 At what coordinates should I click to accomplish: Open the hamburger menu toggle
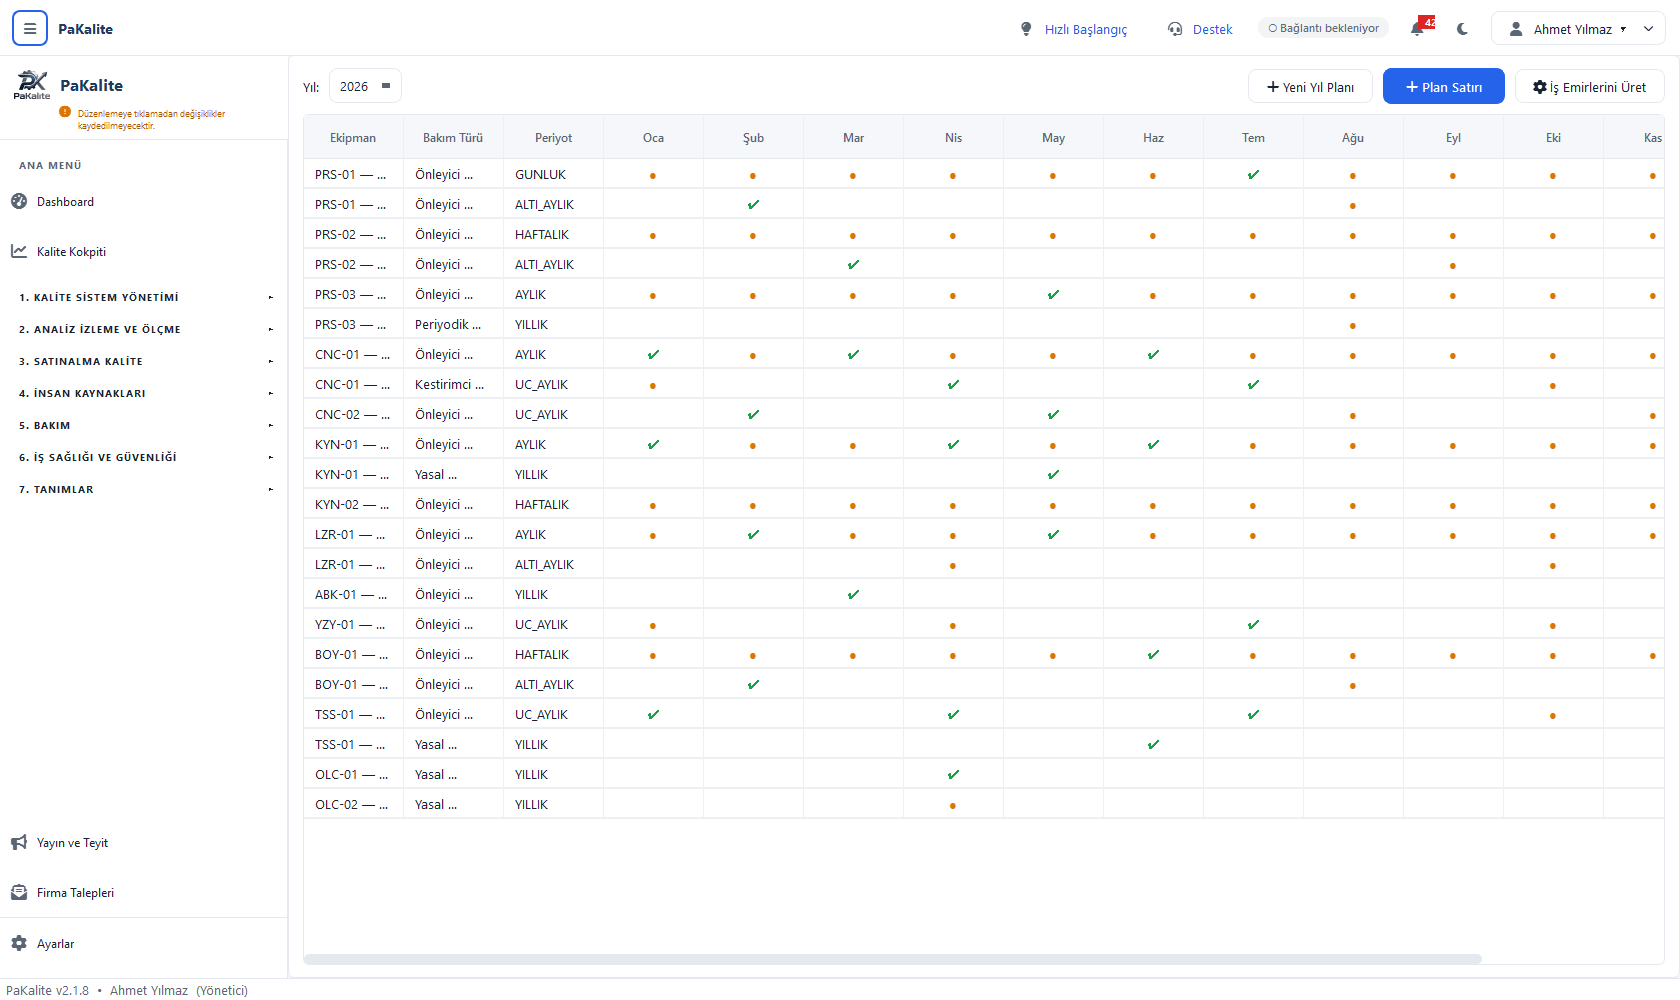pos(30,29)
